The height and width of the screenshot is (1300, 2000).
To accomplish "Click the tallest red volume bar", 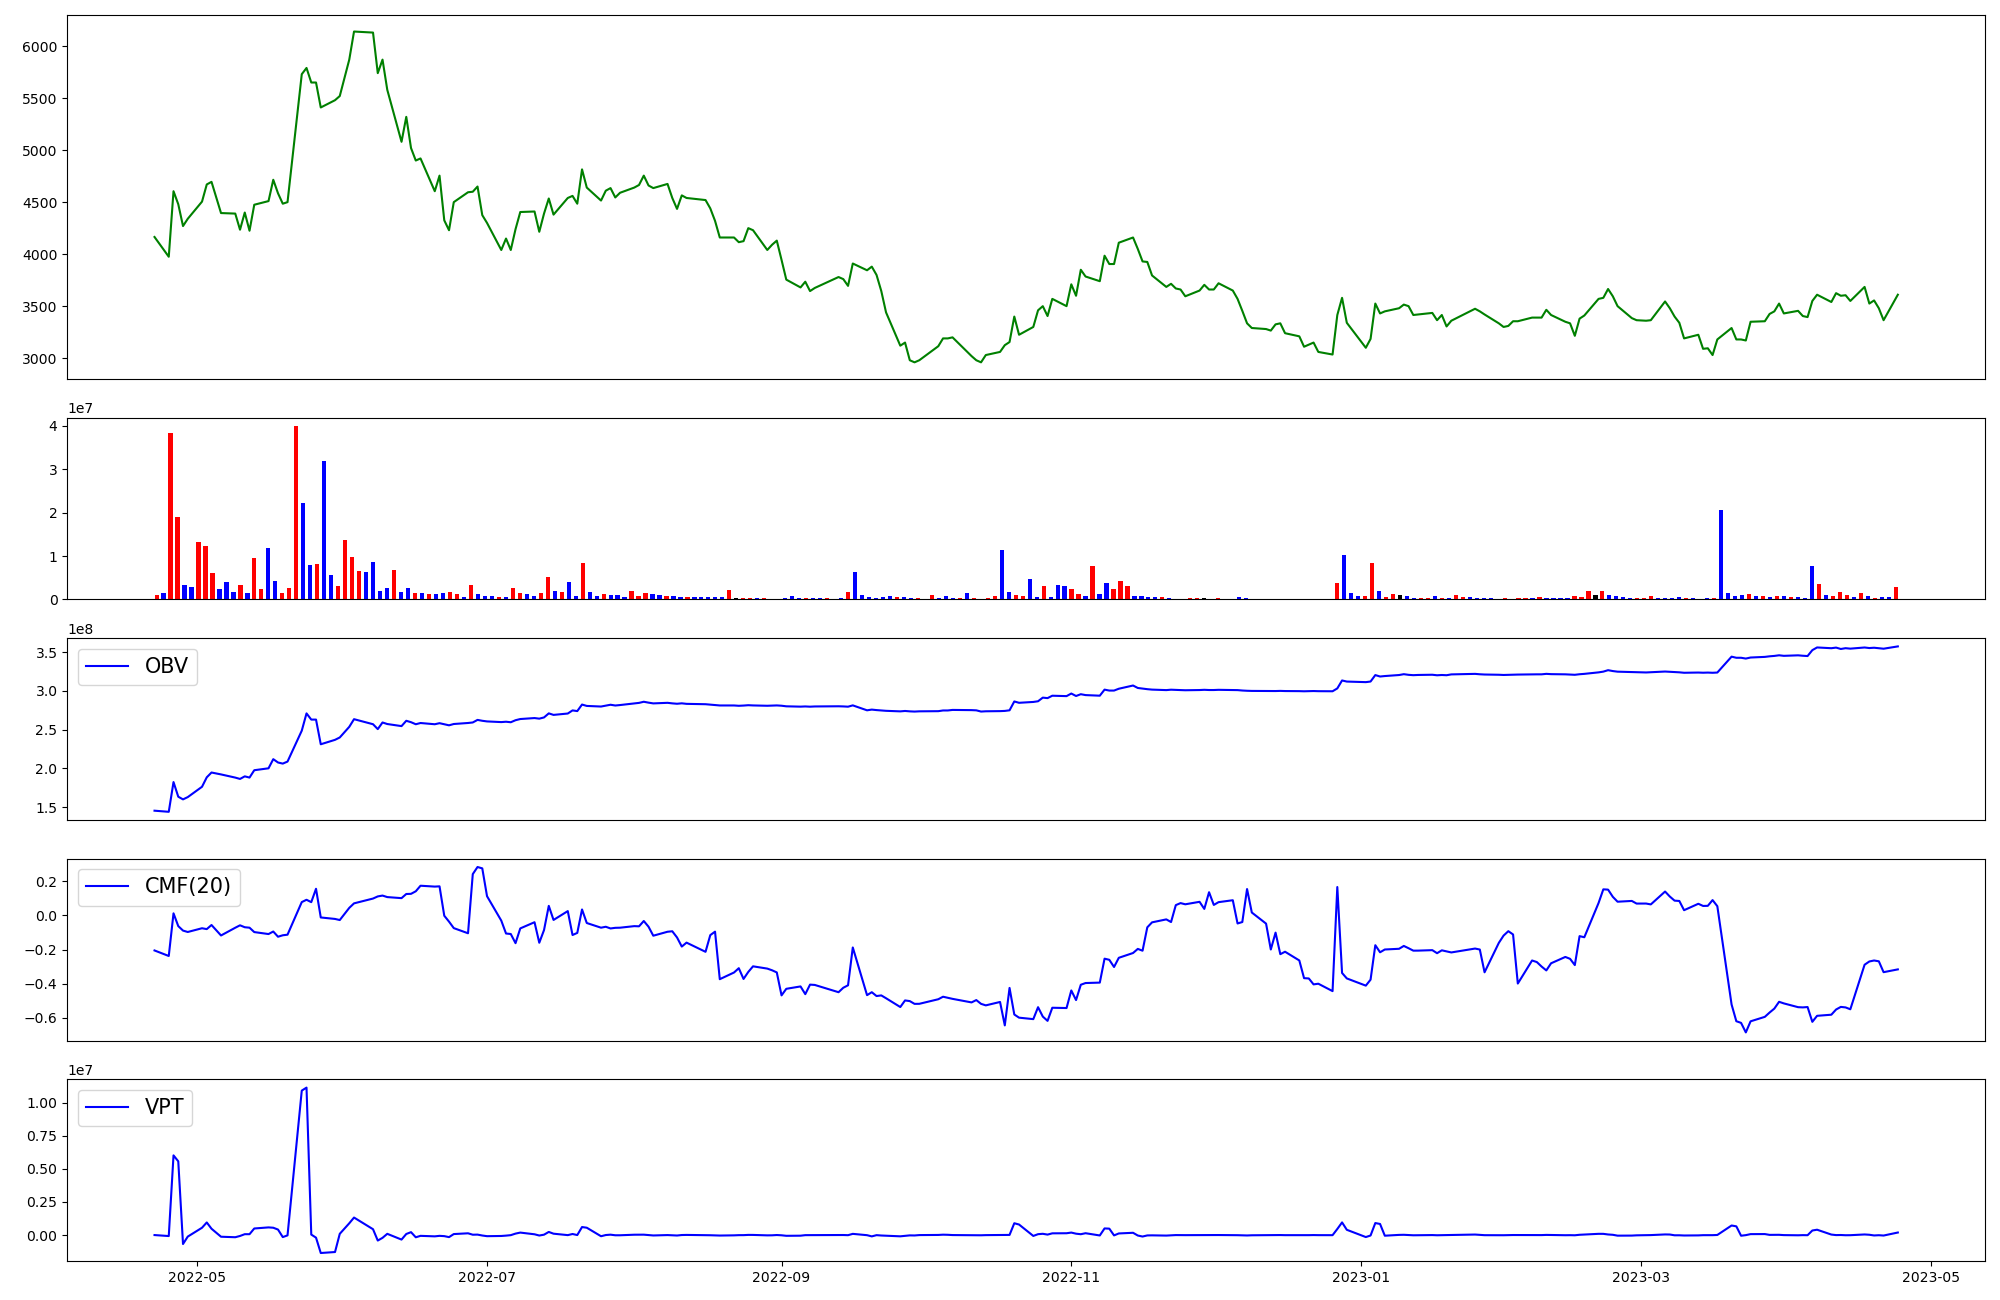I will (296, 512).
